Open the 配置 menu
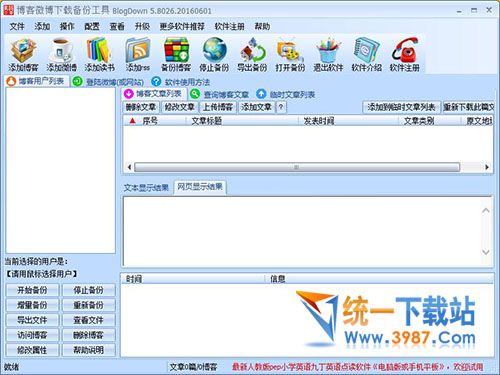 [92, 26]
